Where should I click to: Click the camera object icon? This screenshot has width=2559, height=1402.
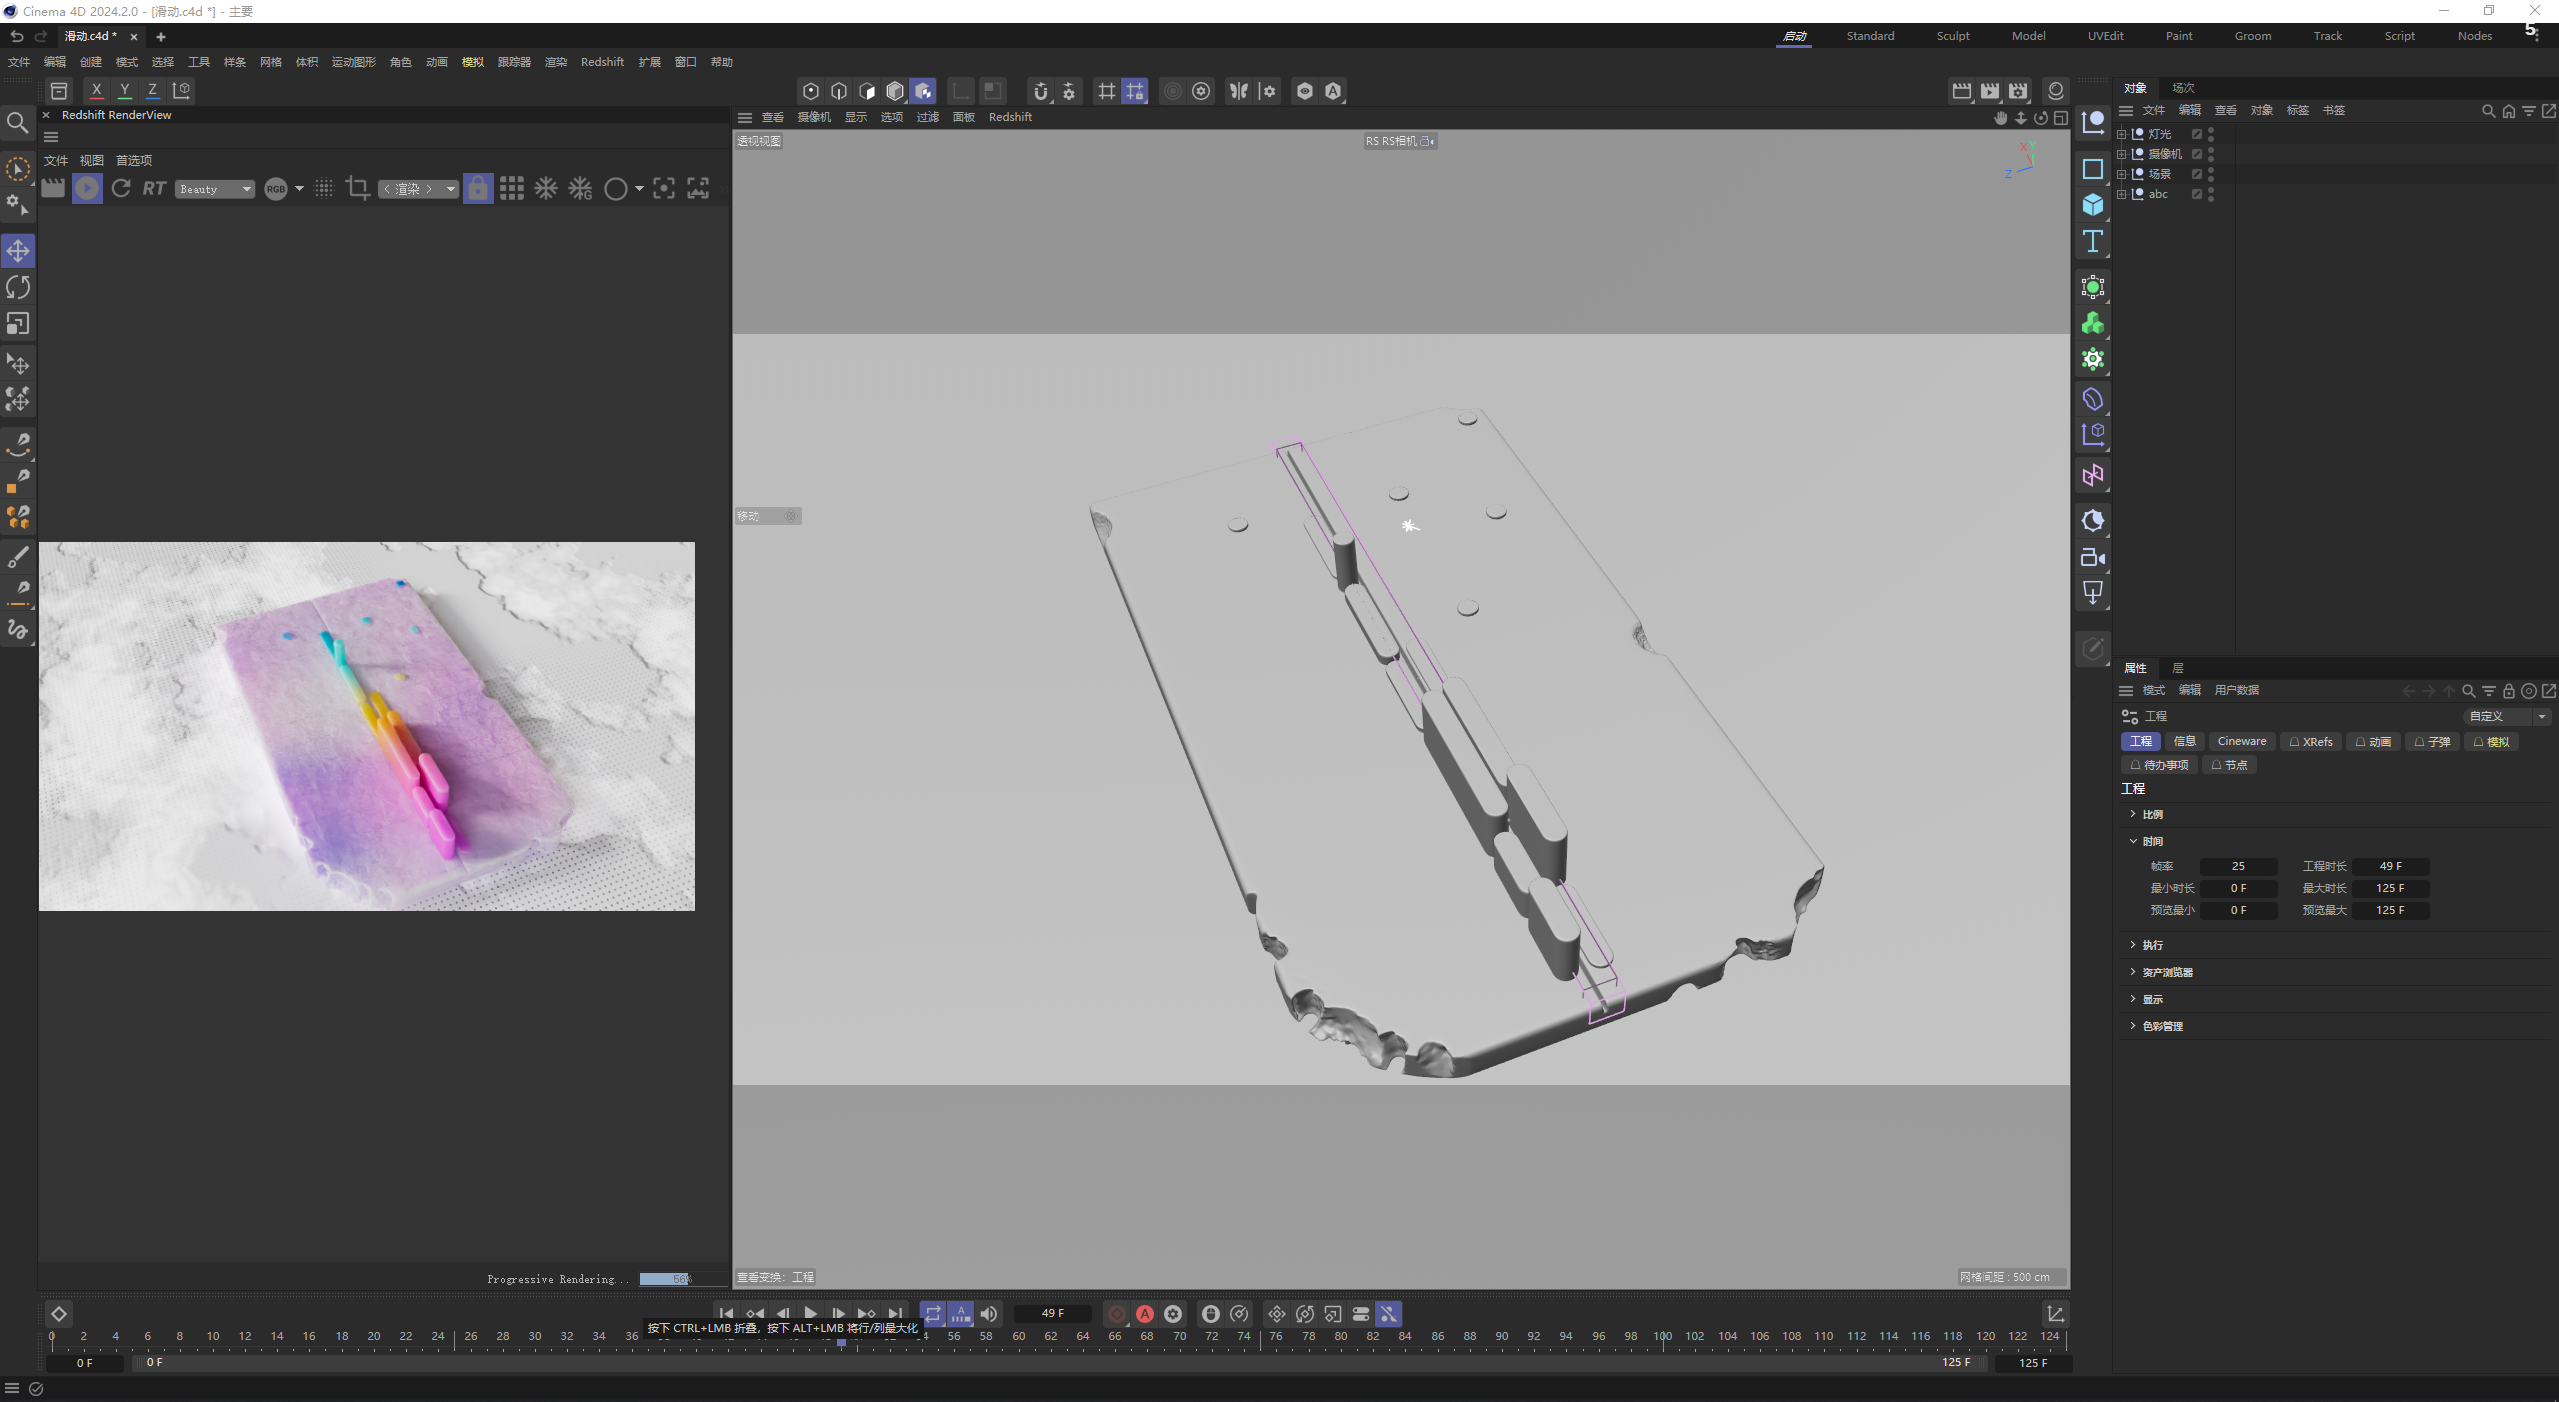click(2092, 558)
